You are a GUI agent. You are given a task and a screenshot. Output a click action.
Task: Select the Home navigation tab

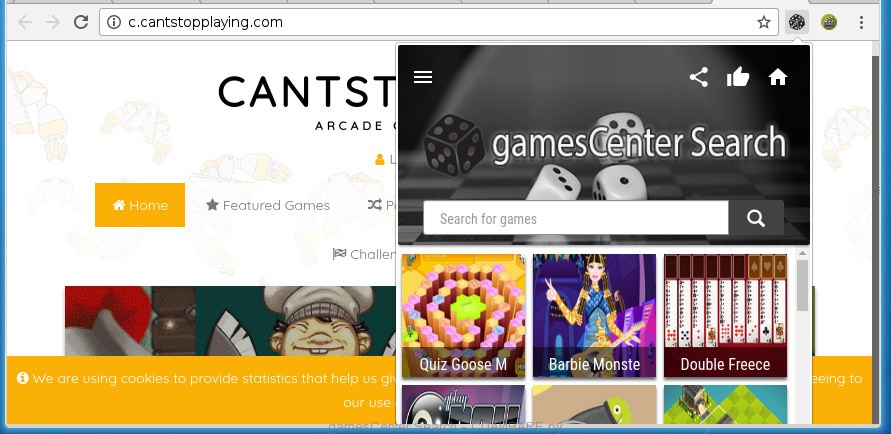coord(140,205)
